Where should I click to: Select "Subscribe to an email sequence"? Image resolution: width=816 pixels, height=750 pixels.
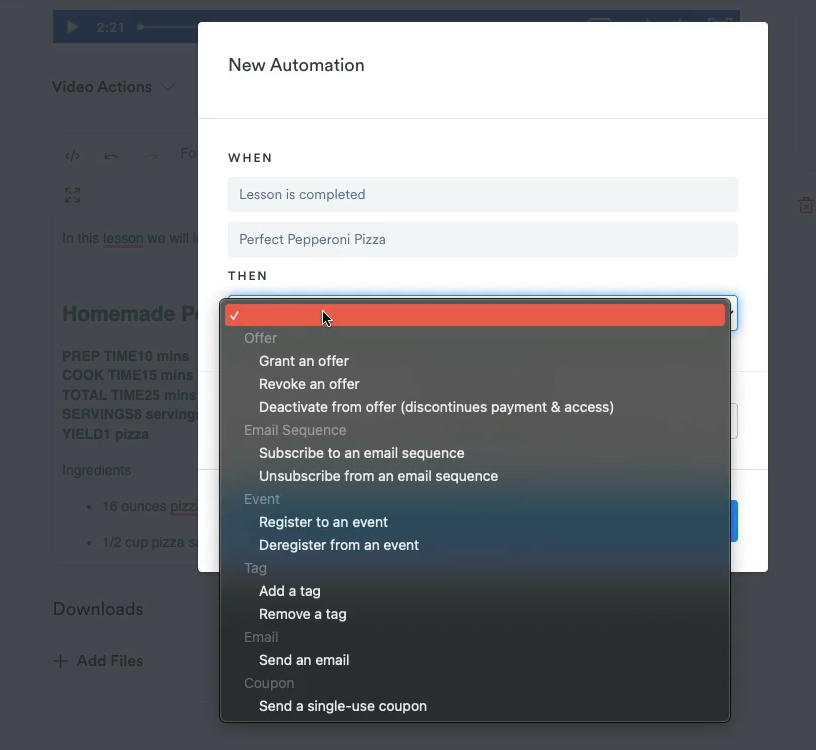pos(361,453)
